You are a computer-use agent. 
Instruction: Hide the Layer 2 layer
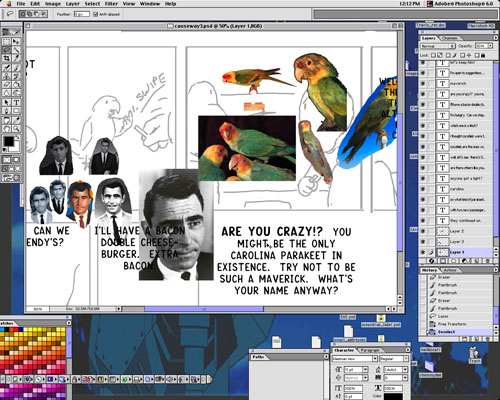[x=423, y=231]
